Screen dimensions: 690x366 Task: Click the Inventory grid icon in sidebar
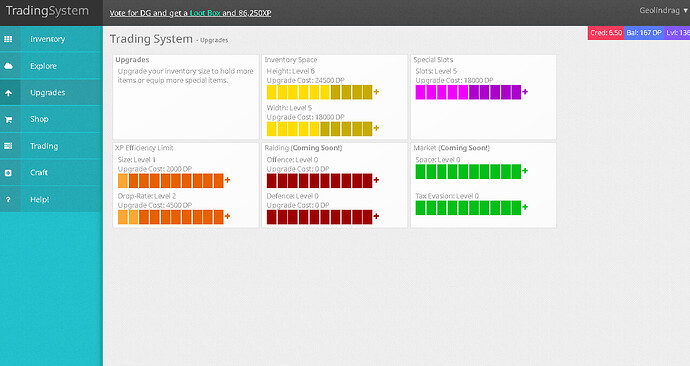click(x=8, y=39)
